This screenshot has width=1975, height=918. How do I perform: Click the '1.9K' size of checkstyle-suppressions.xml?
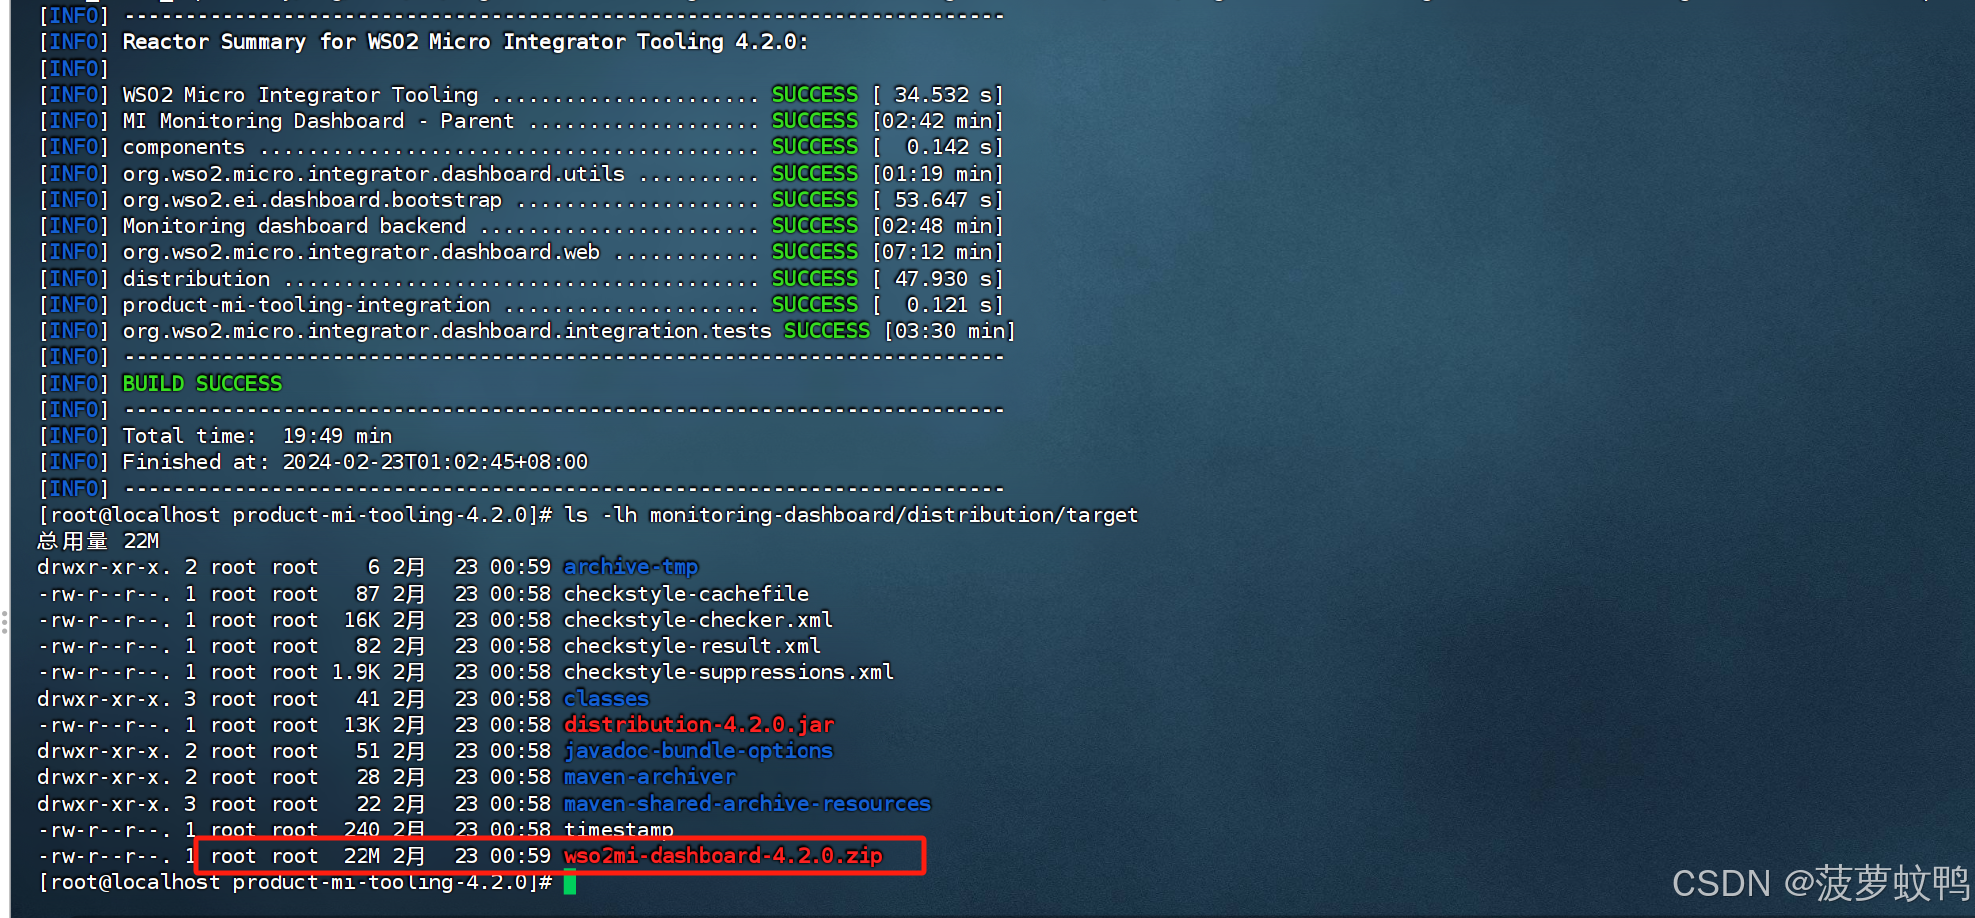[356, 672]
